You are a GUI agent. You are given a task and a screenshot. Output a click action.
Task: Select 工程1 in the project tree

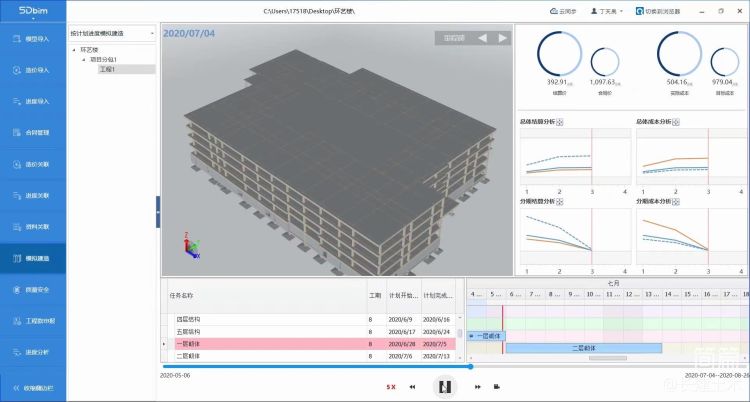[x=108, y=69]
